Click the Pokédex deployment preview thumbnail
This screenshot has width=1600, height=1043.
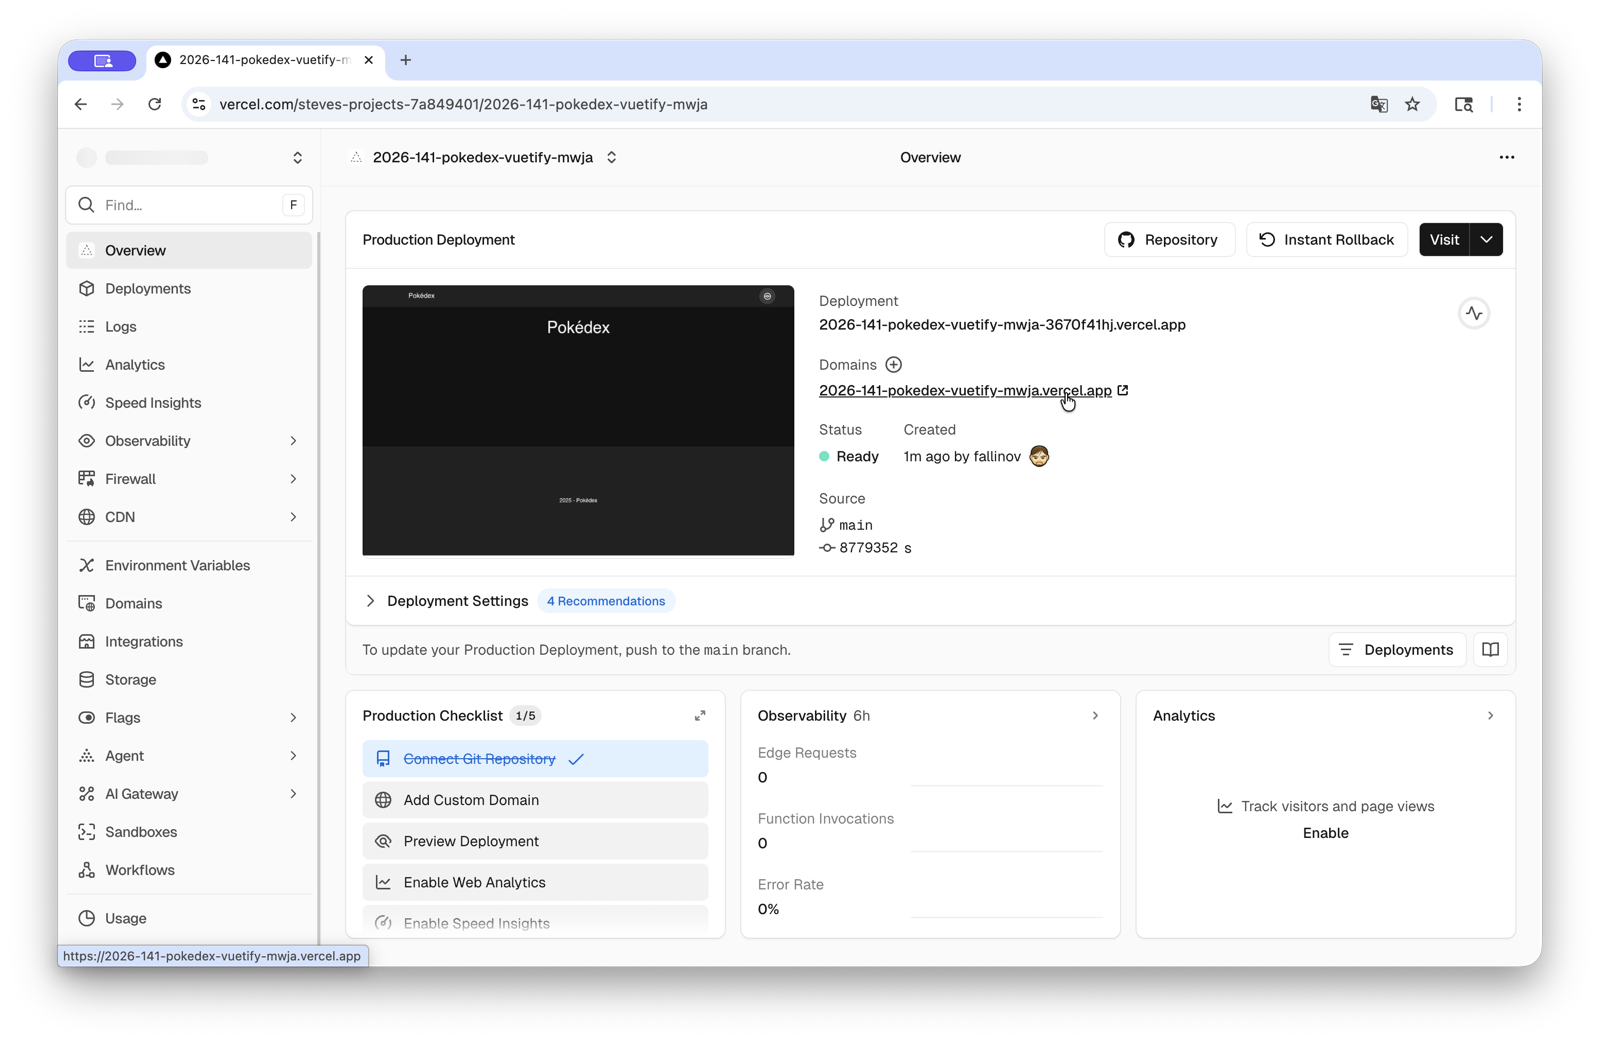coord(578,420)
